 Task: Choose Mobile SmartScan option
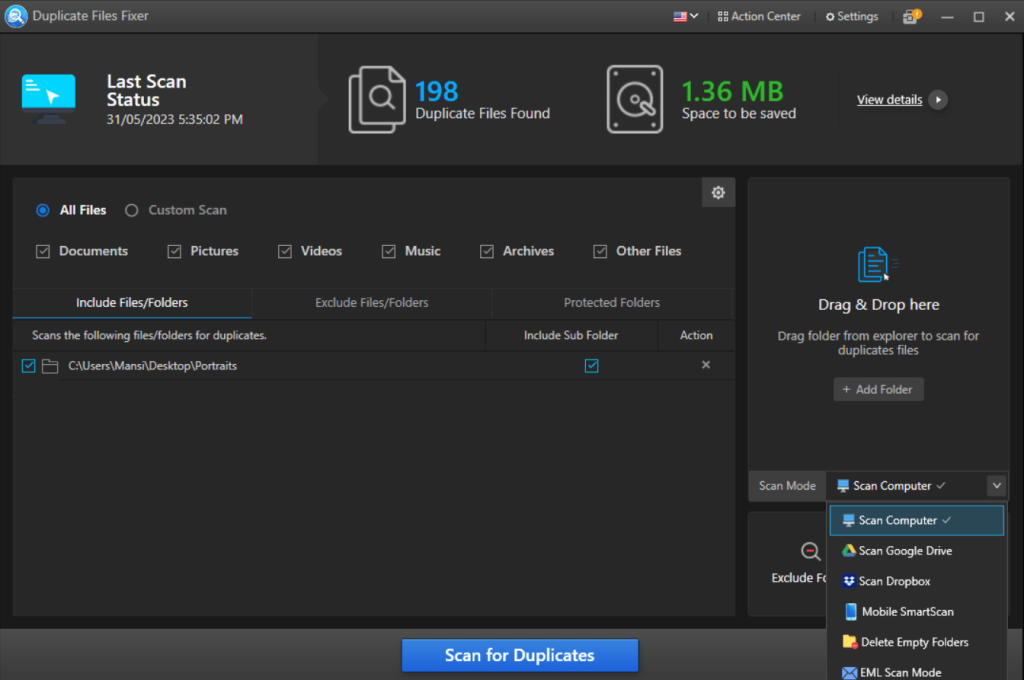pyautogui.click(x=916, y=612)
